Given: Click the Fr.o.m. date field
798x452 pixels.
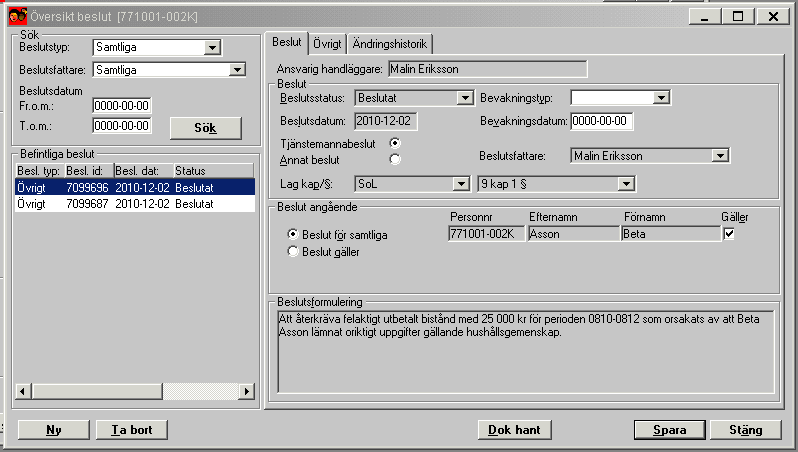Looking at the screenshot, I should coord(122,105).
